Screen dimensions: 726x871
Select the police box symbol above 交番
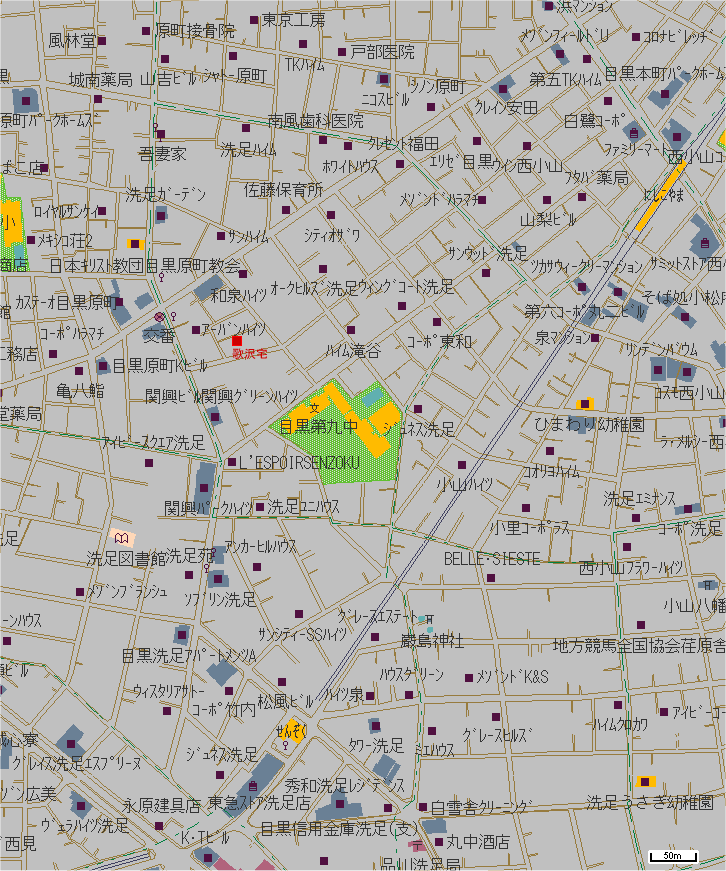coord(158,317)
